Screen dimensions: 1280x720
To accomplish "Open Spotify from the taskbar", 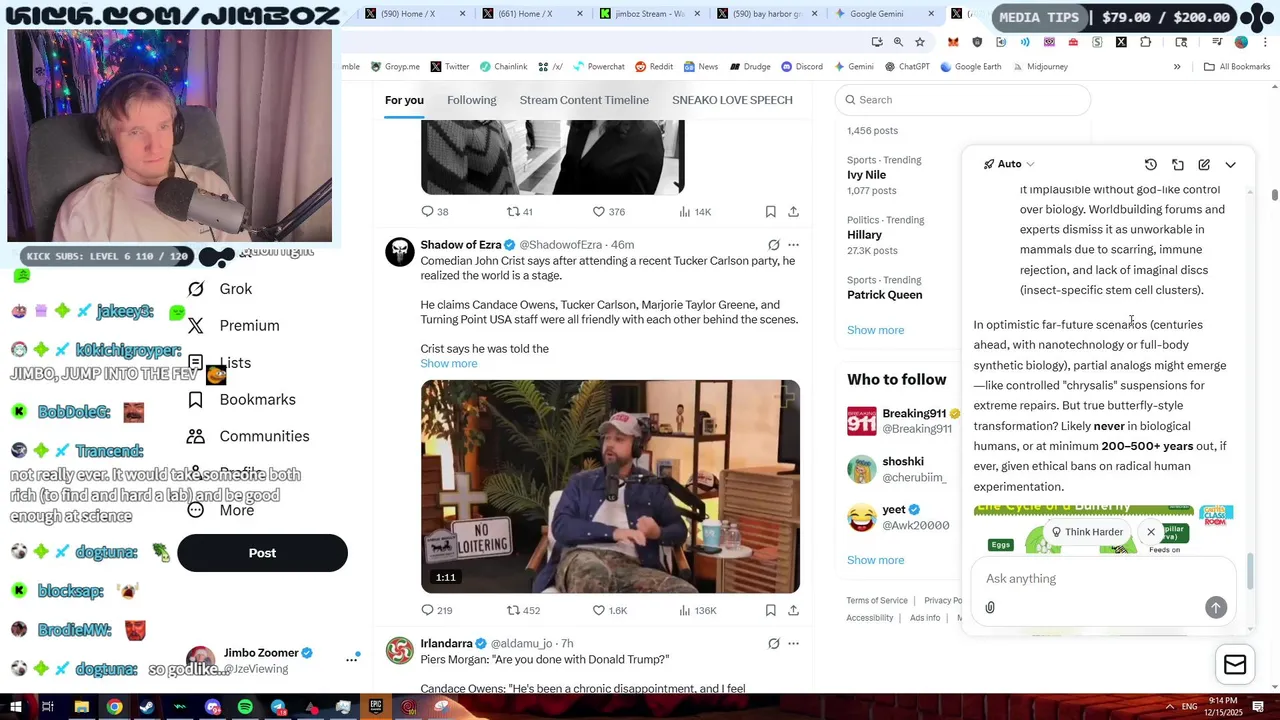I will tap(245, 707).
